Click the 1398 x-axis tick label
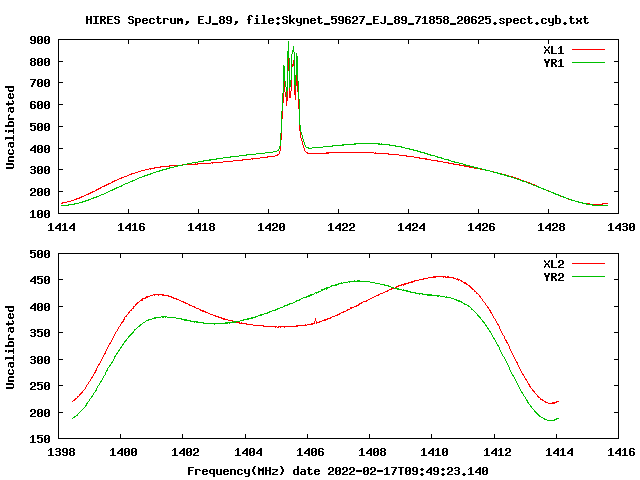This screenshot has width=640, height=480. (x=61, y=452)
